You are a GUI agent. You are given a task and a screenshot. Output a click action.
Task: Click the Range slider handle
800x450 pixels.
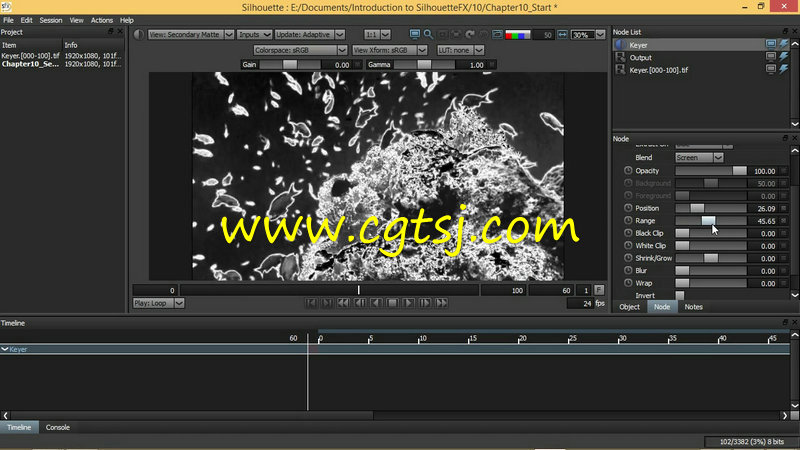click(708, 220)
